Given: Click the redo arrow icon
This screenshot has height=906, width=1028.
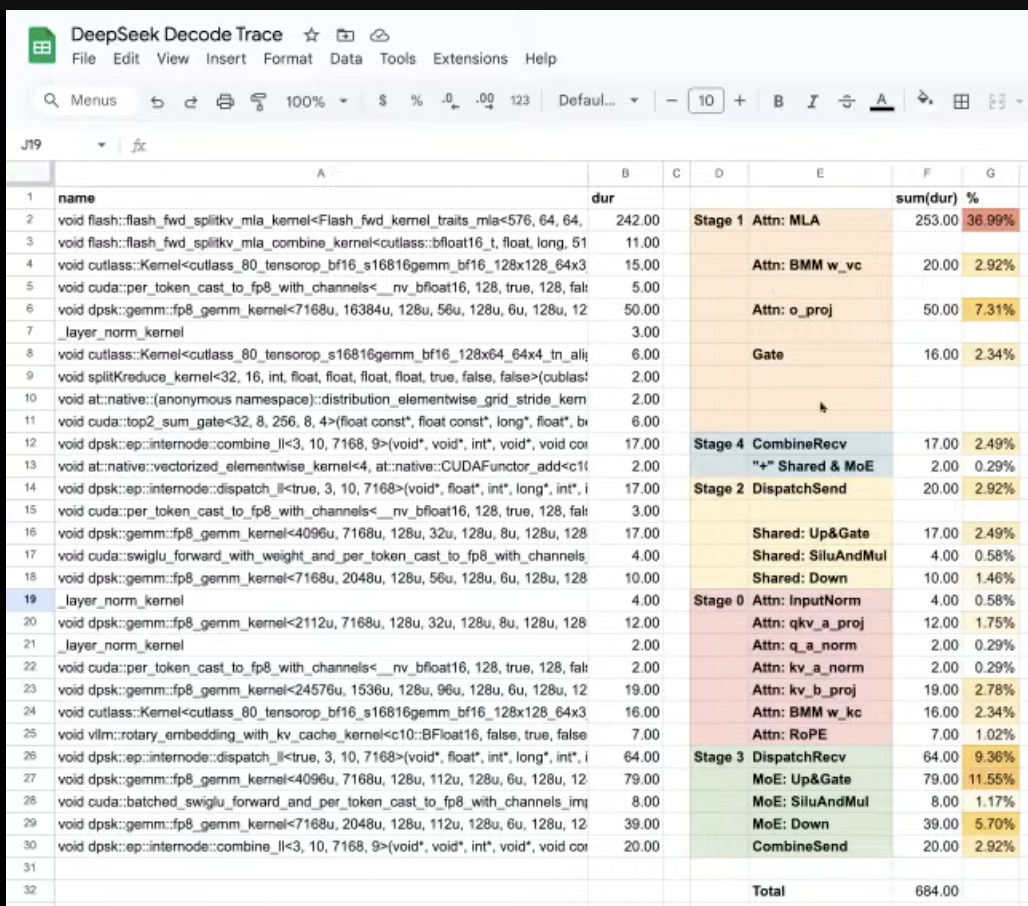Looking at the screenshot, I should 191,101.
